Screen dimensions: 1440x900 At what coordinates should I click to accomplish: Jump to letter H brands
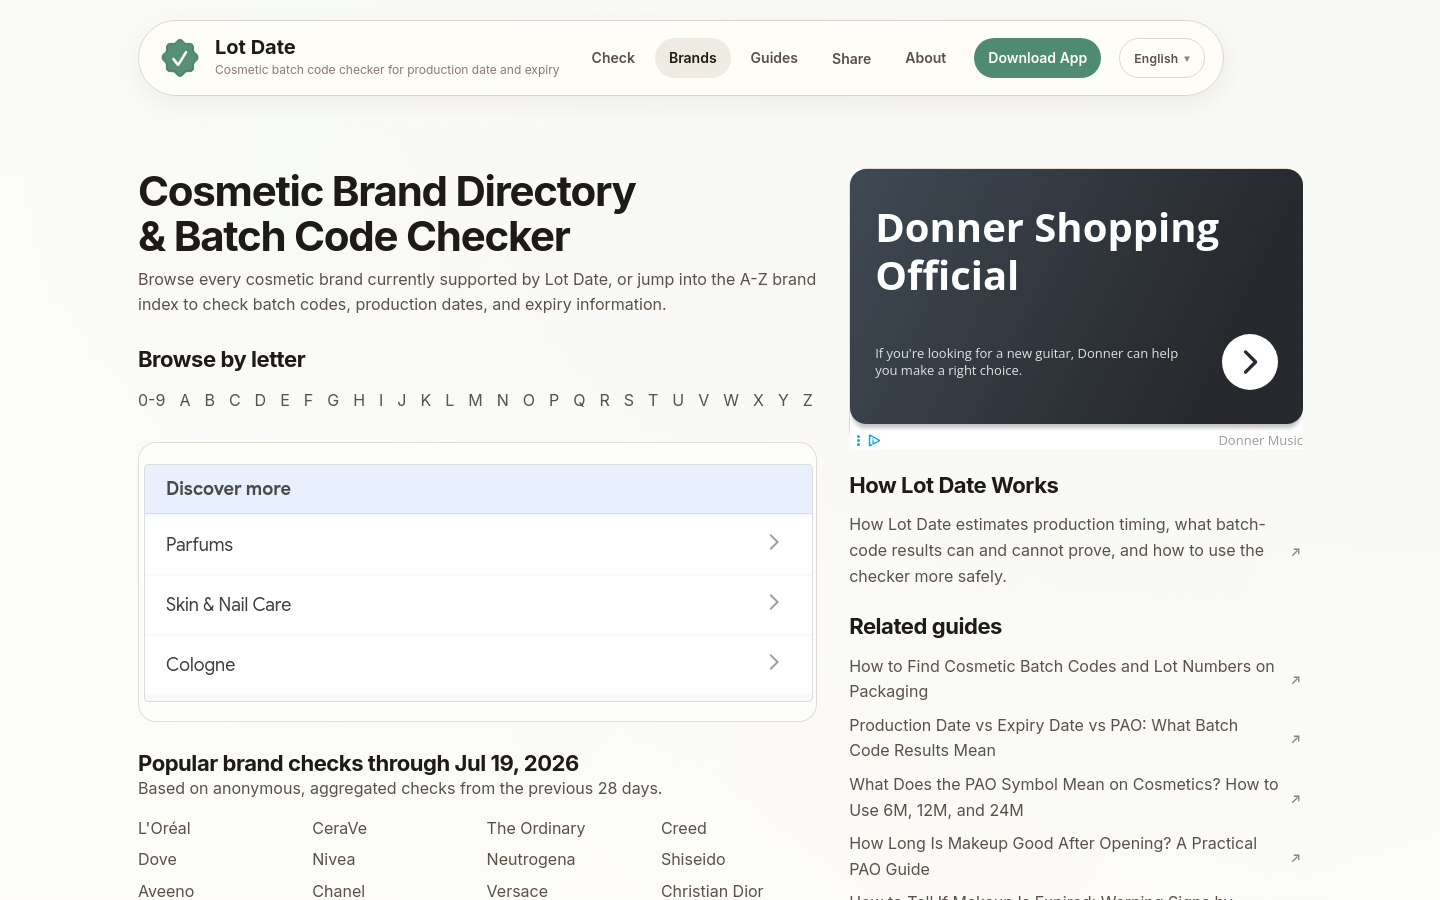point(359,400)
